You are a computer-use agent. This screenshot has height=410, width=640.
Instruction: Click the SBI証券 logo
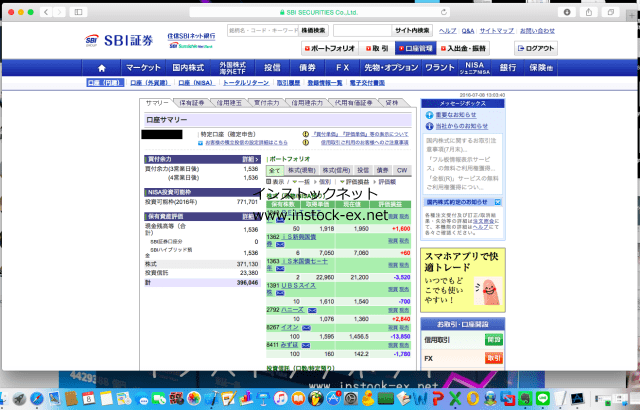pyautogui.click(x=119, y=40)
